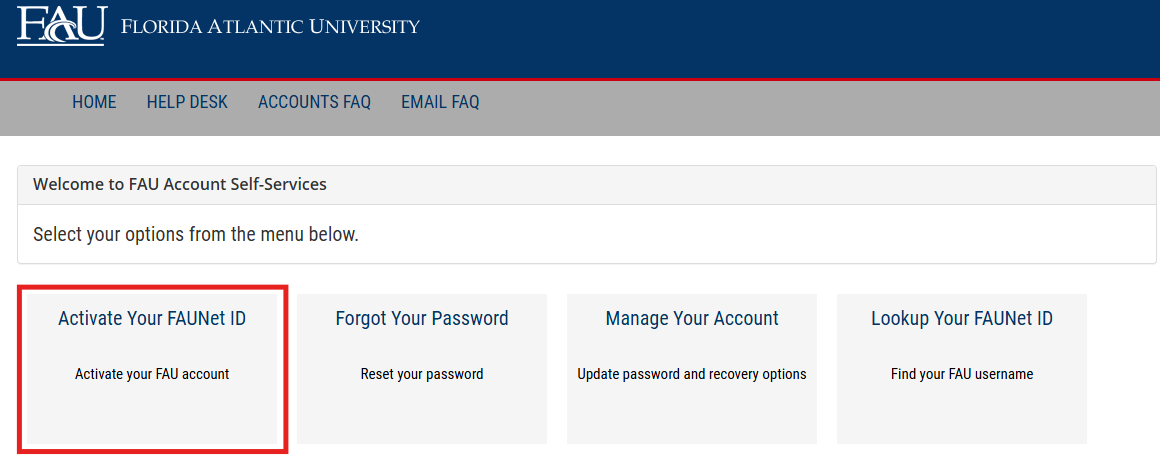Open the Lookup Your FAUNet ID heading
The width and height of the screenshot is (1160, 462).
962,318
